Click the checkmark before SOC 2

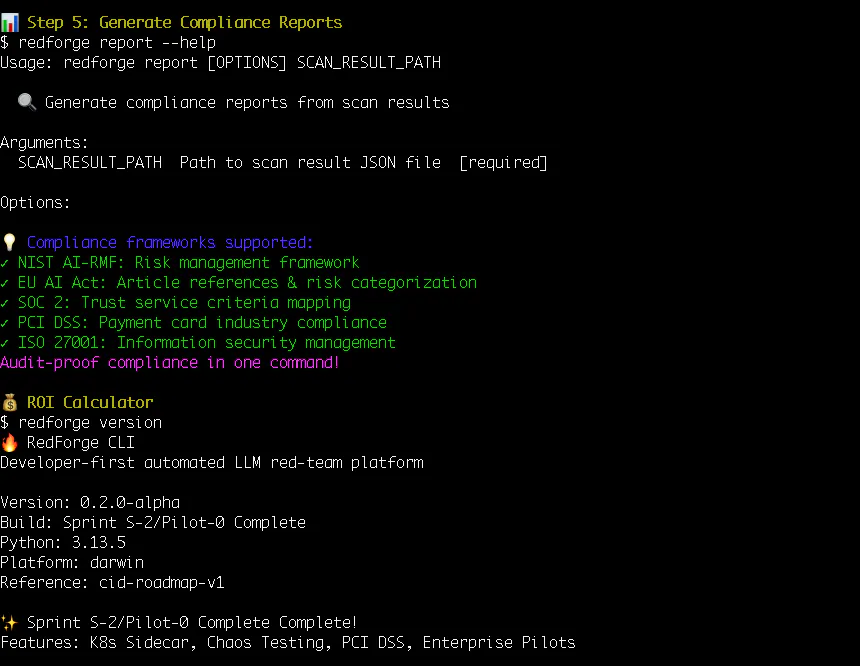4,303
